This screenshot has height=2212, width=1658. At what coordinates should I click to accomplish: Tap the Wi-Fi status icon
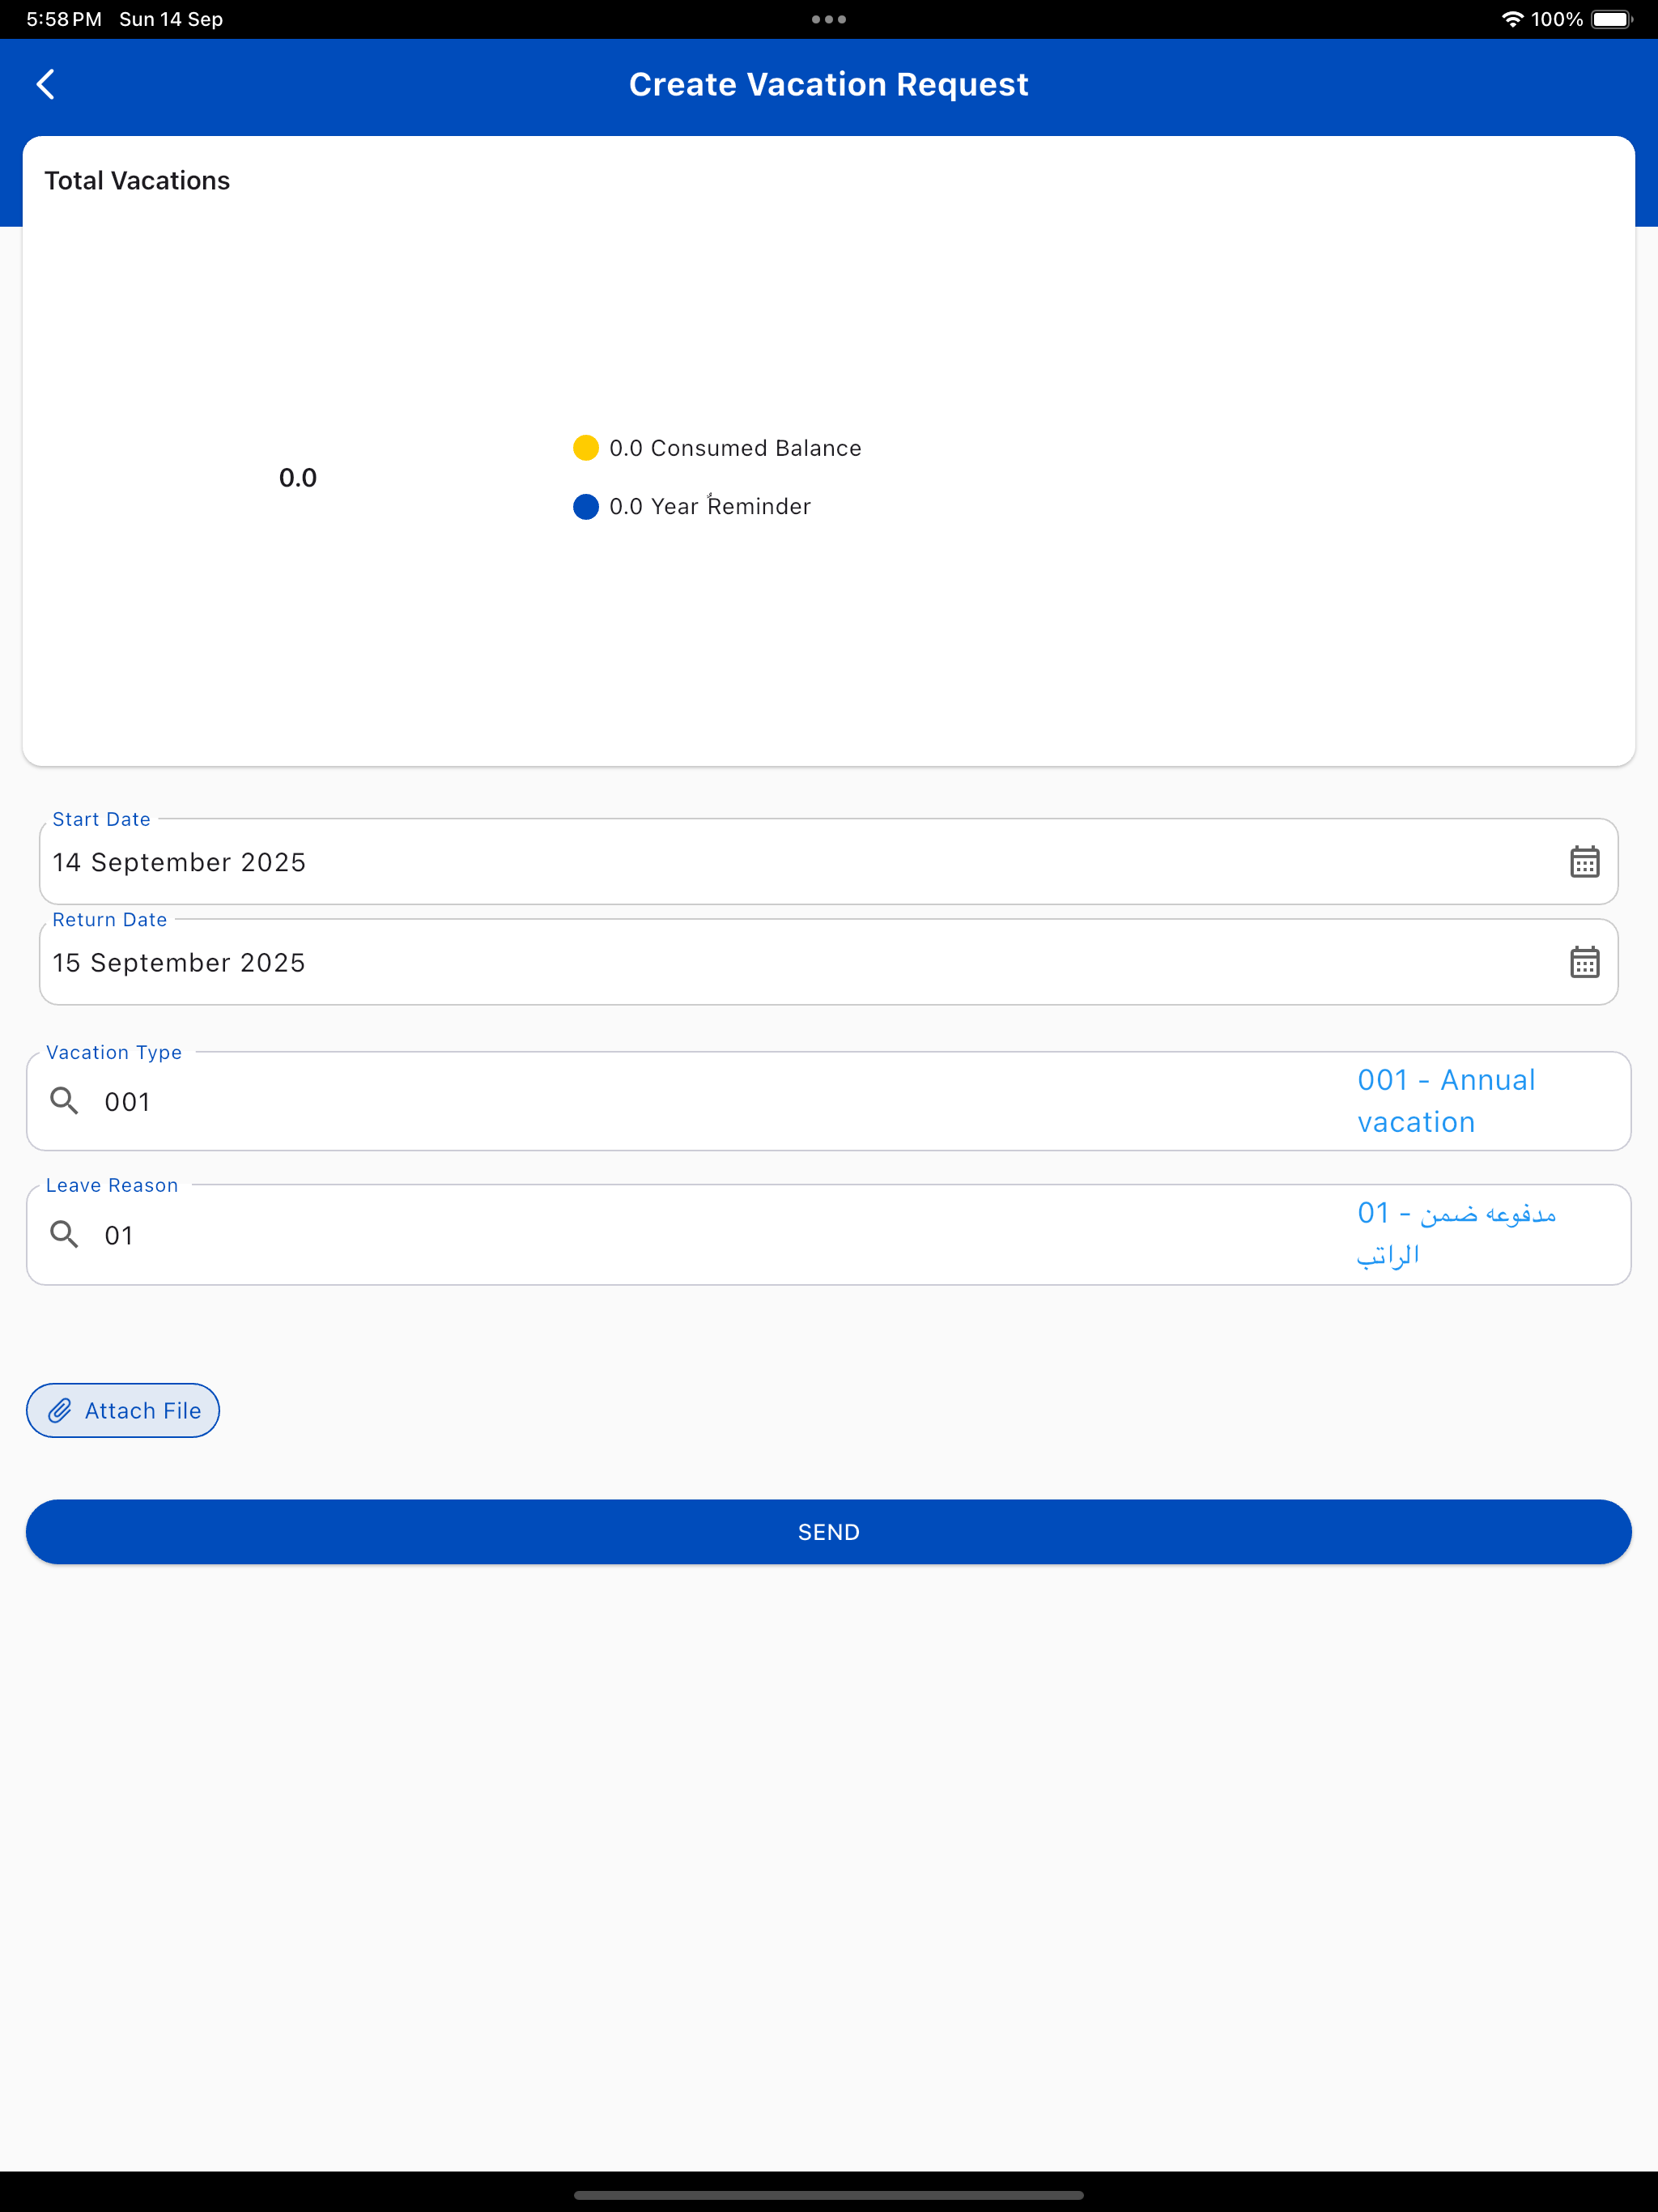[x=1512, y=19]
